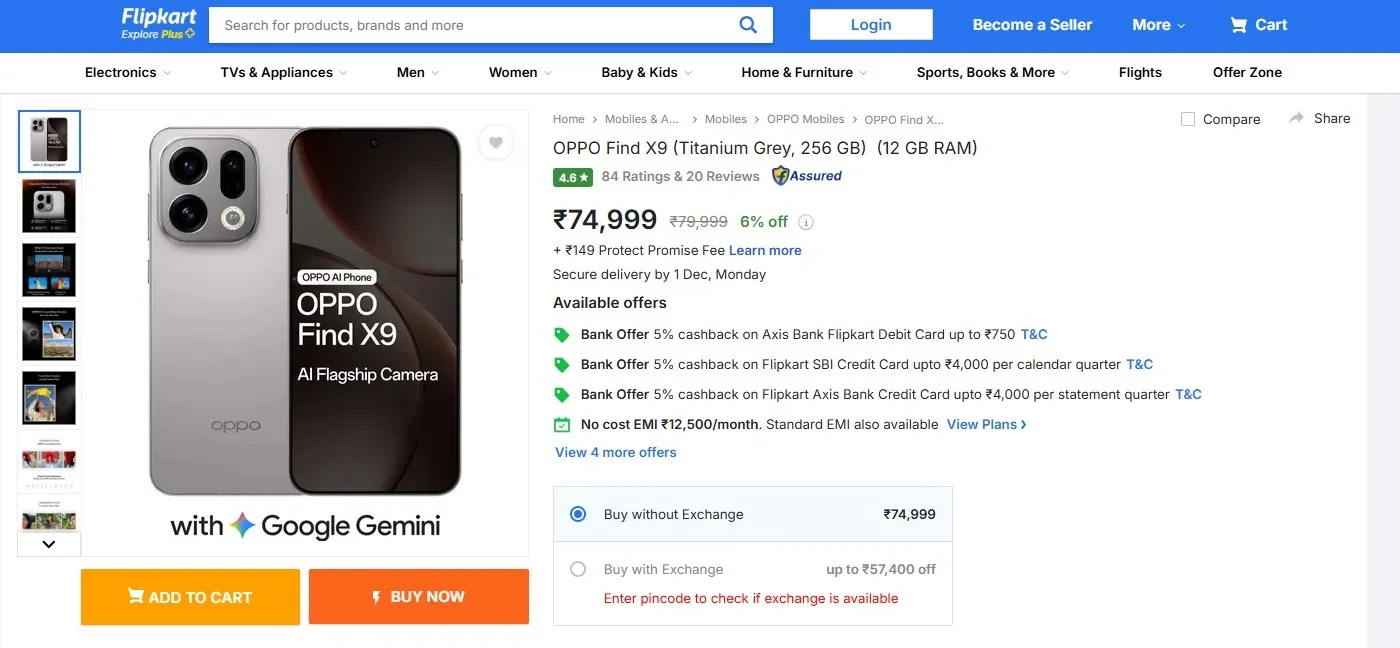Open the Offer Zone menu item
1400x648 pixels.
coord(1246,72)
